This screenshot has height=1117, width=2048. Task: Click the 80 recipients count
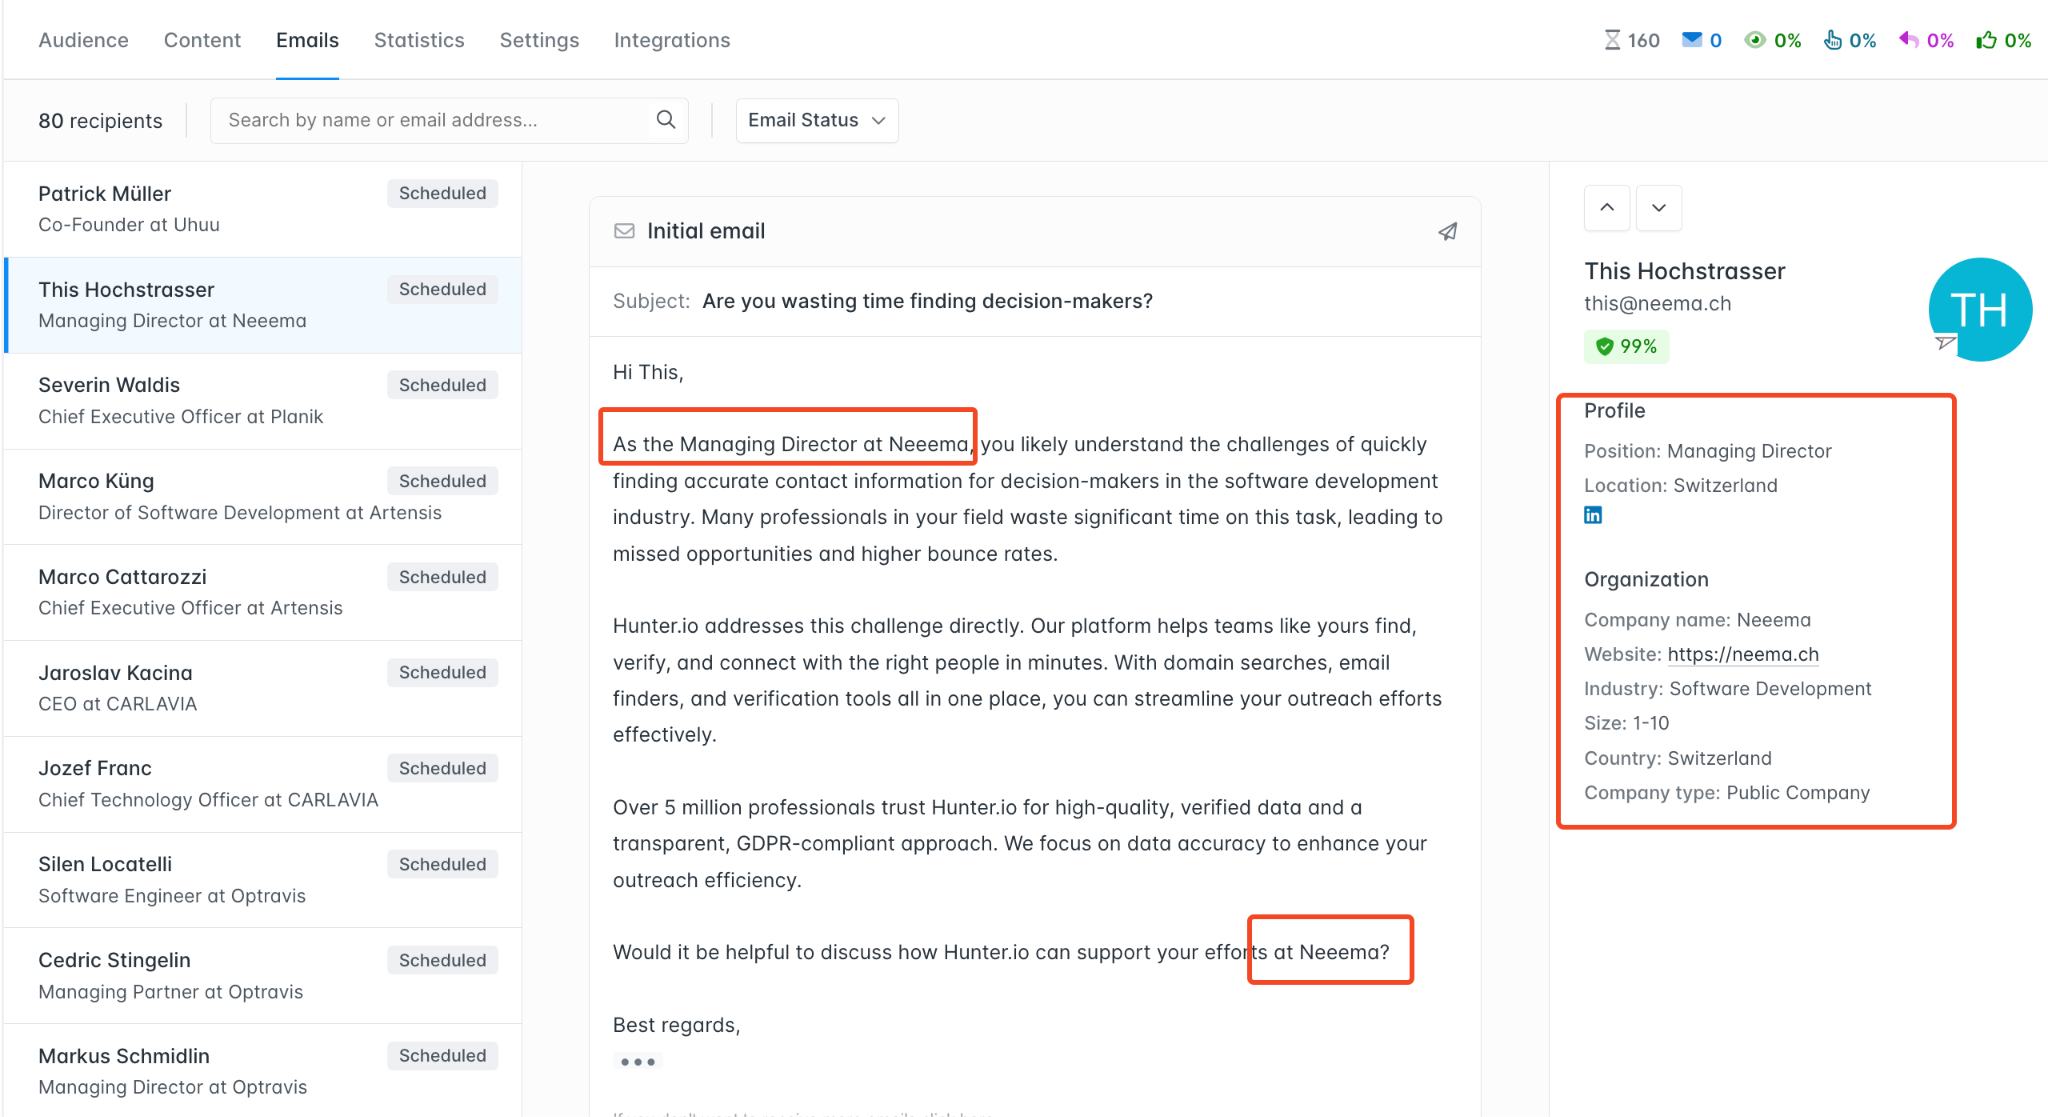pos(100,121)
